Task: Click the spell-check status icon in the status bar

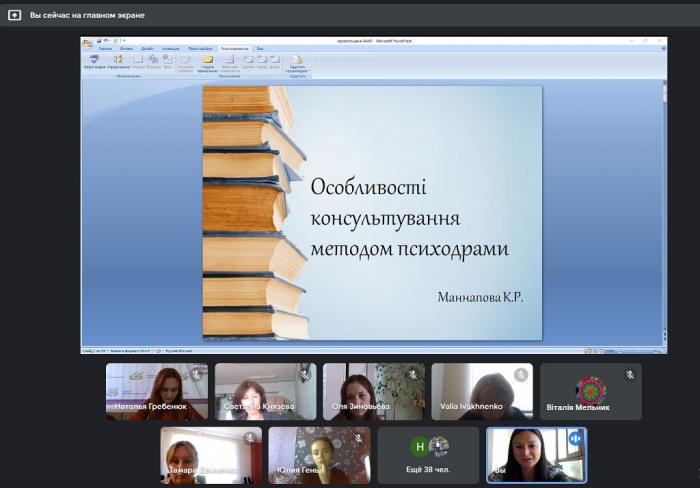Action: [158, 351]
